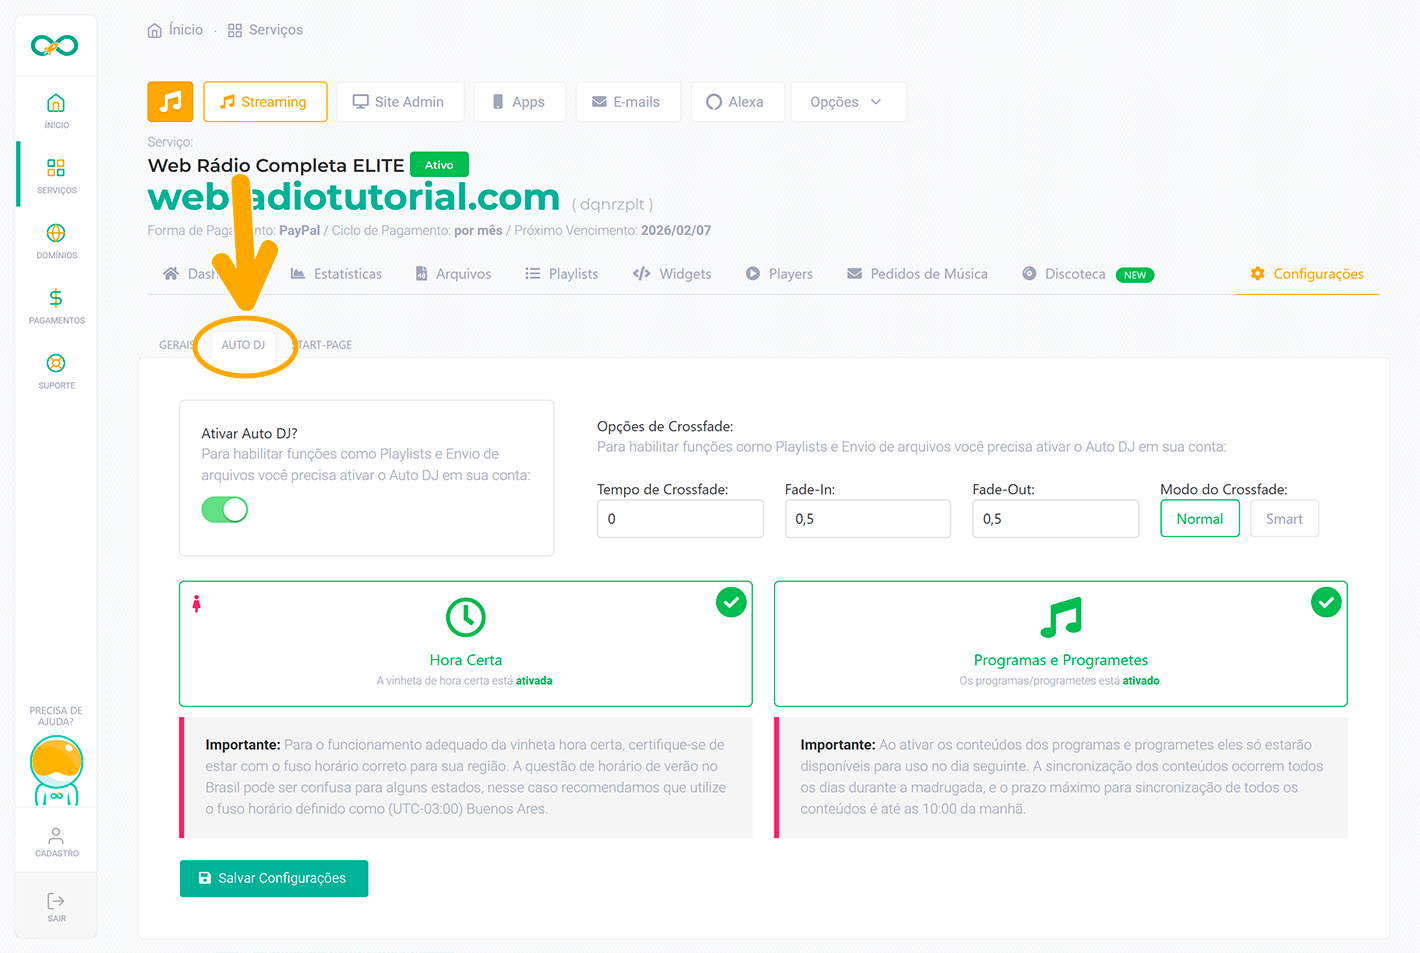Disable the Ativar Auto DJ switch
Image resolution: width=1420 pixels, height=953 pixels.
click(x=225, y=510)
